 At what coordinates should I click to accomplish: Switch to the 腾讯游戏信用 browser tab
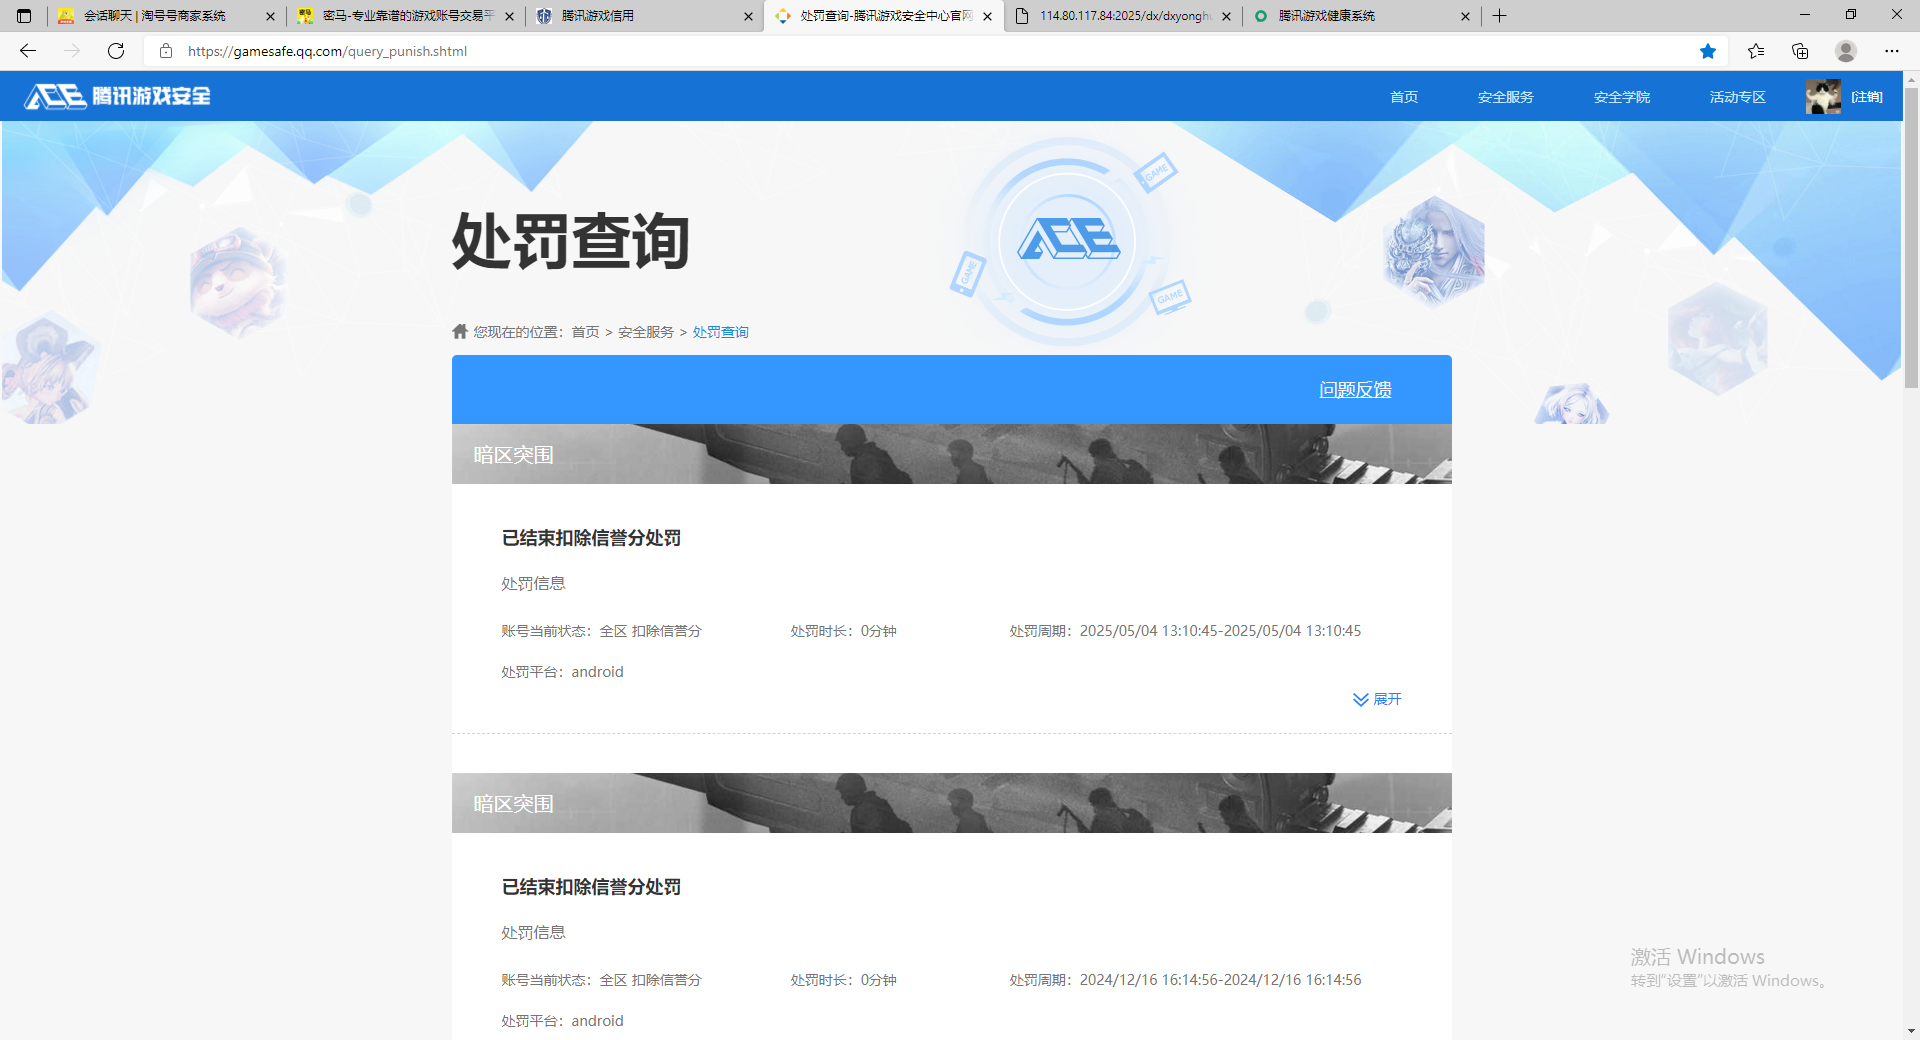pyautogui.click(x=640, y=16)
